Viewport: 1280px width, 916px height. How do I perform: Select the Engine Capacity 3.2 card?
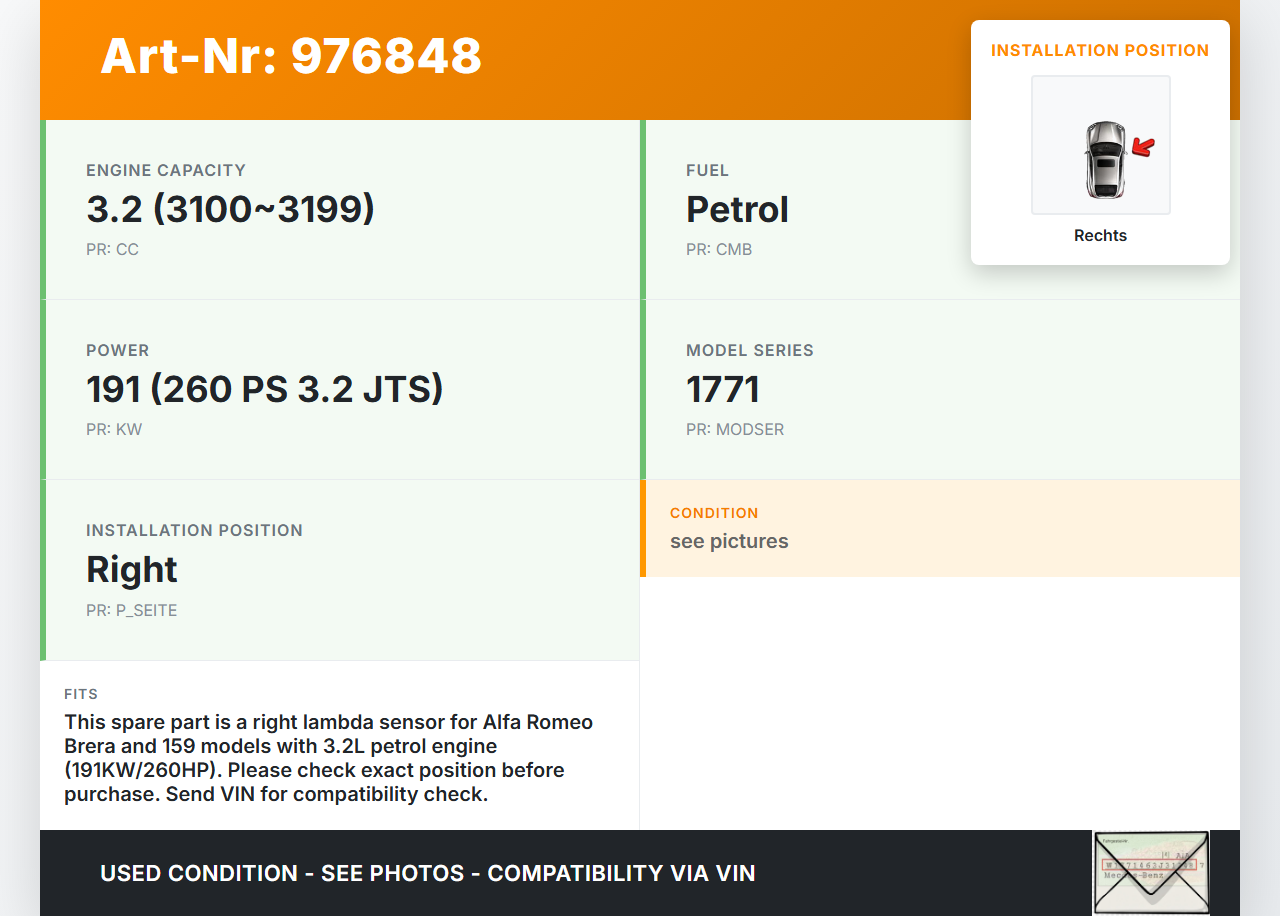(340, 210)
